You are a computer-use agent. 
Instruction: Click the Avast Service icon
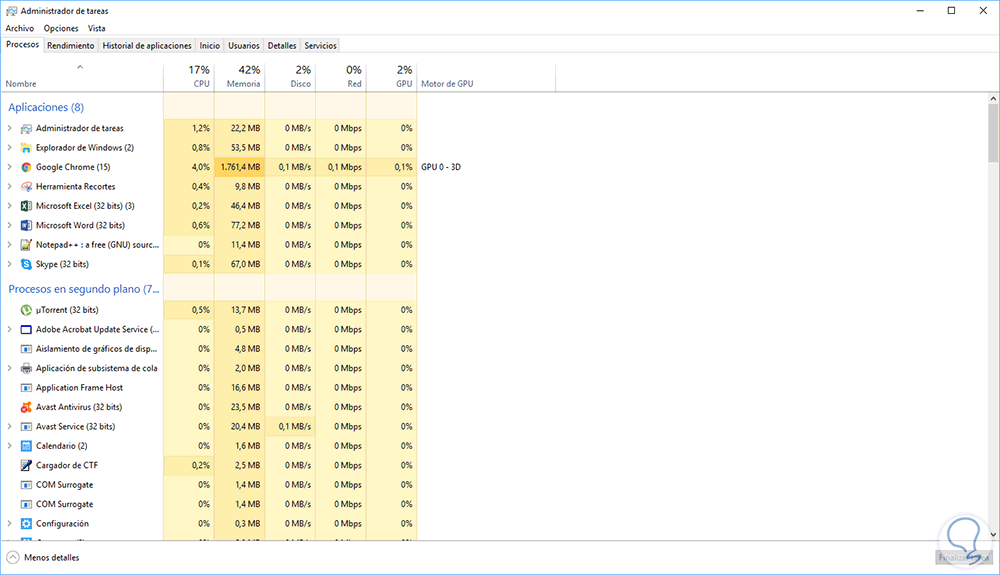(x=26, y=427)
